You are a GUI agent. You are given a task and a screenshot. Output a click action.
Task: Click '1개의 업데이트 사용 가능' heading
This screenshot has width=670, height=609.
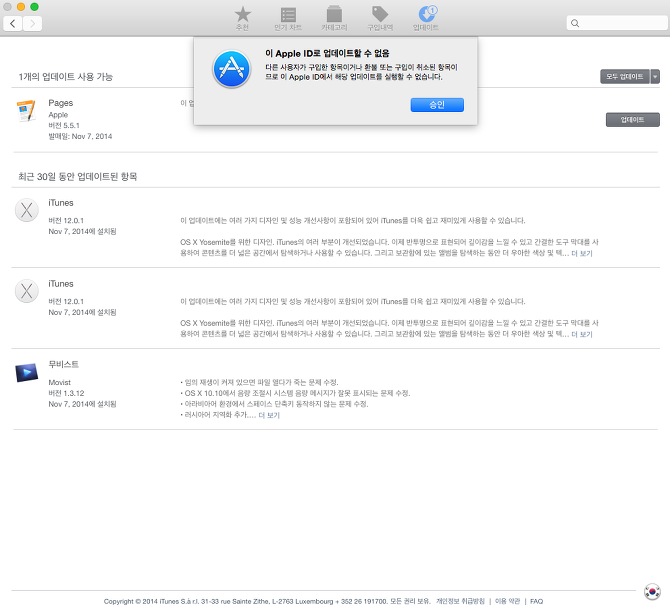pos(65,77)
